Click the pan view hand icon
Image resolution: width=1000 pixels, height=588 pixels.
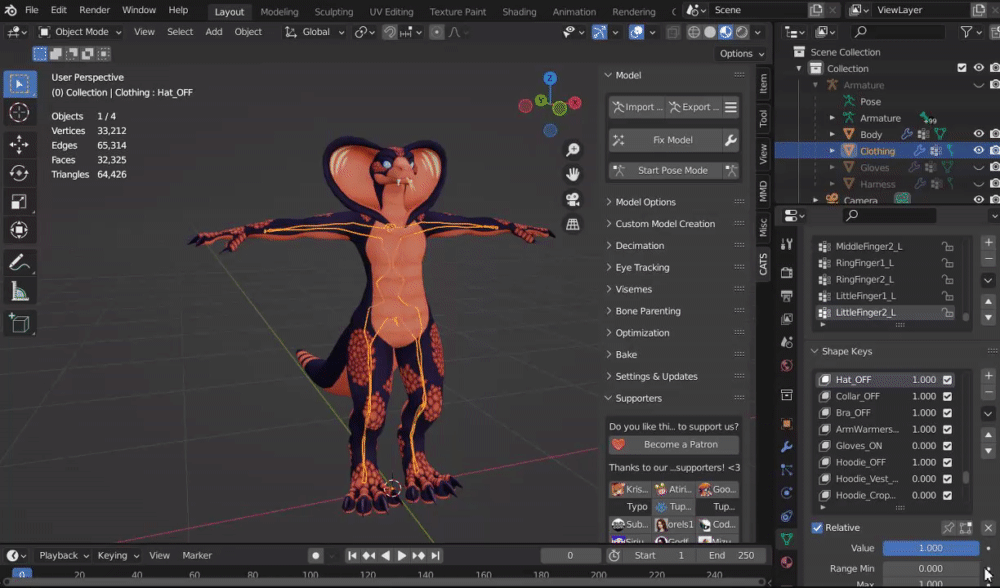click(573, 174)
